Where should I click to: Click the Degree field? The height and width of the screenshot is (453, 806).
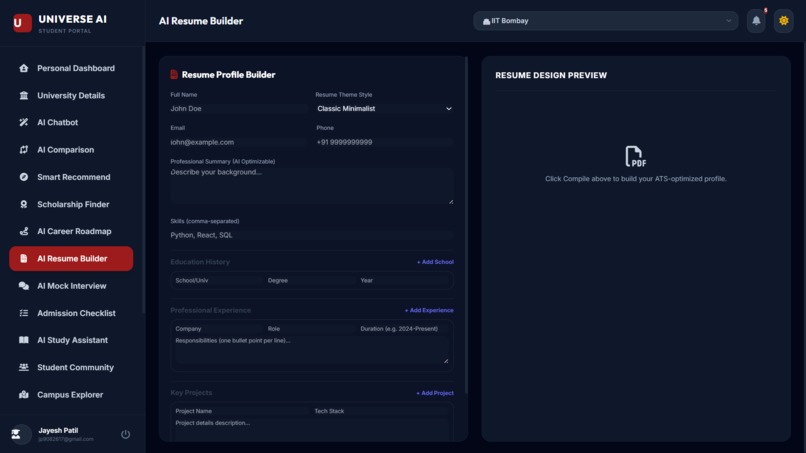[x=310, y=280]
